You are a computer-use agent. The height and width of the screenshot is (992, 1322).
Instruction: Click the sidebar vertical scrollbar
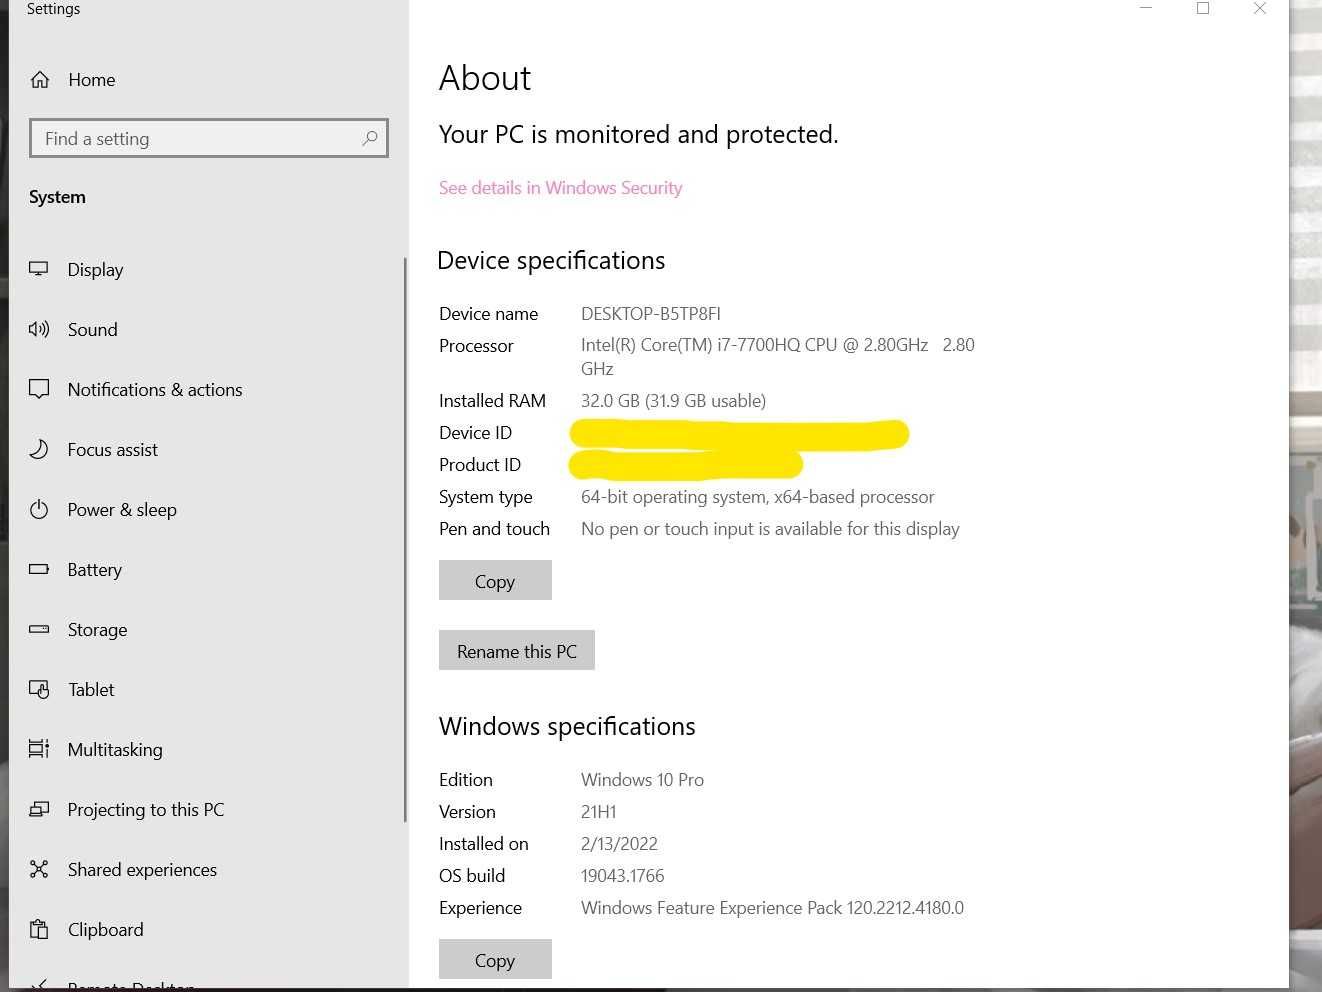[405, 540]
